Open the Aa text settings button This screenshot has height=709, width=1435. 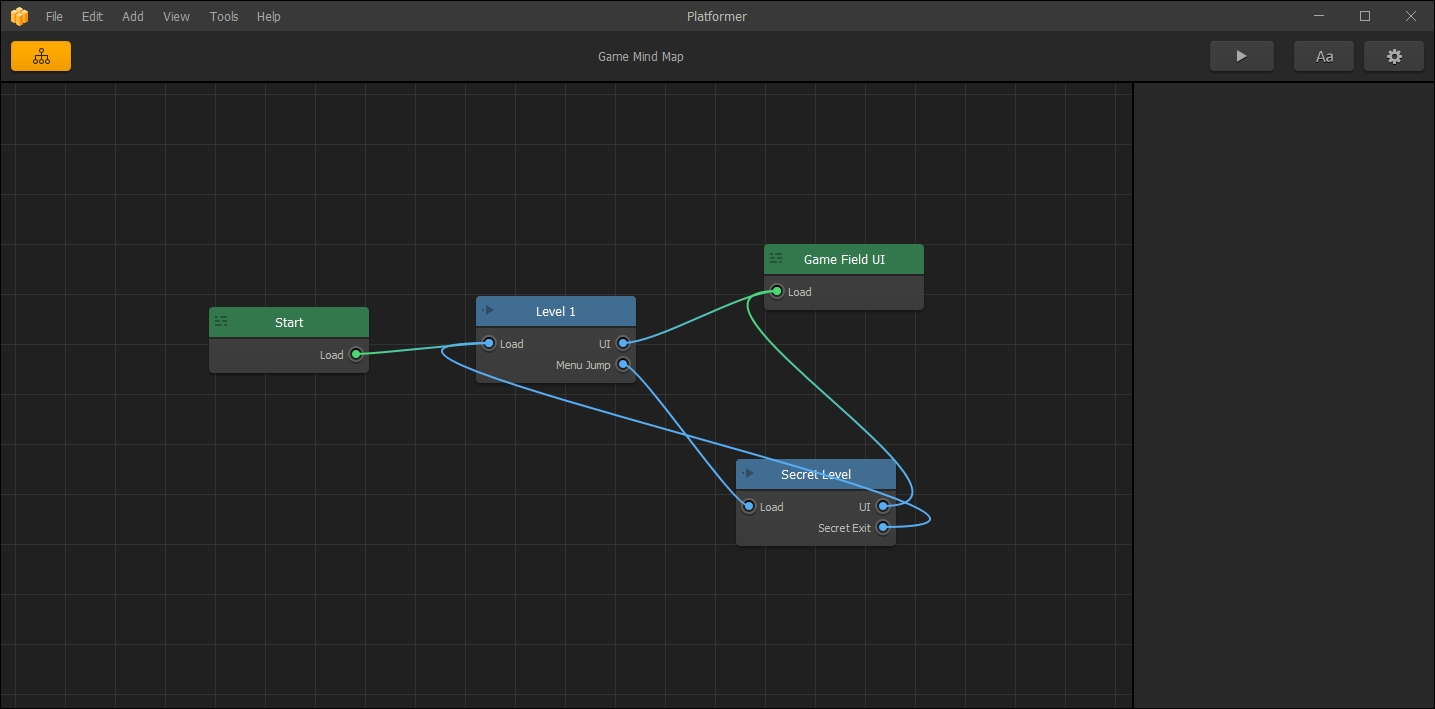coord(1324,56)
